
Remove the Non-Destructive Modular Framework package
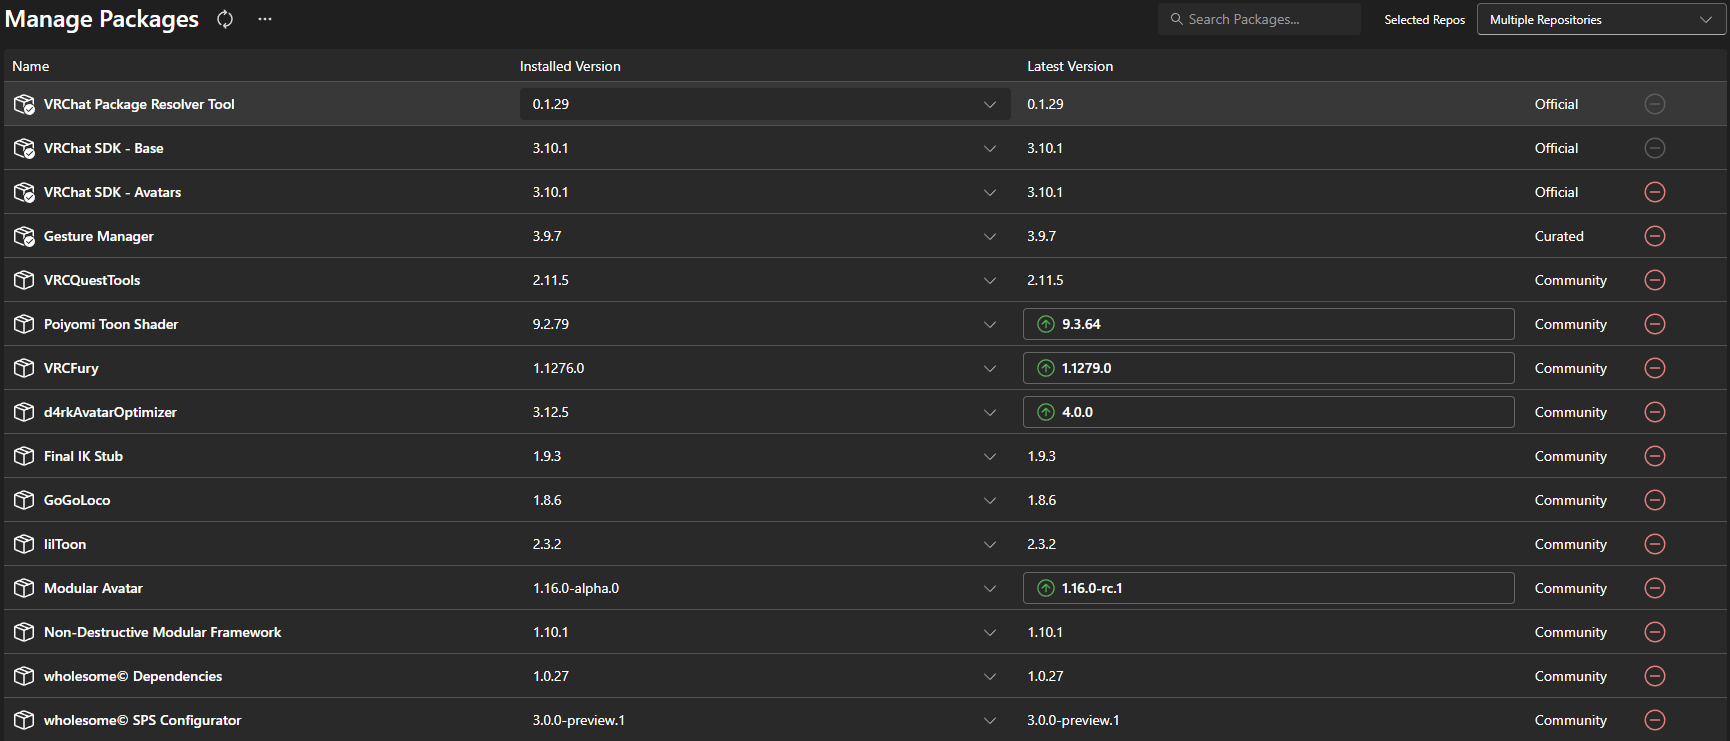coord(1655,632)
